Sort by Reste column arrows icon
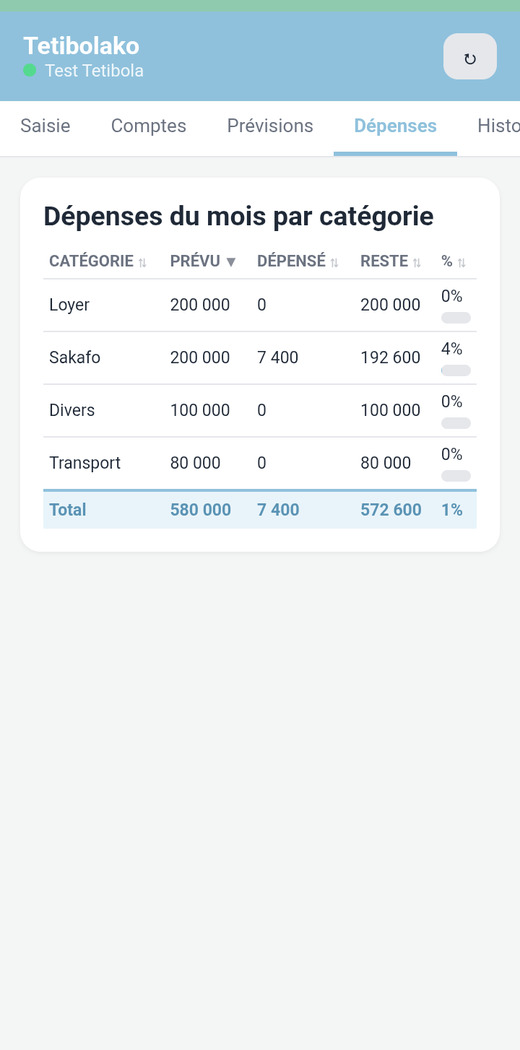This screenshot has height=1050, width=520. 417,262
